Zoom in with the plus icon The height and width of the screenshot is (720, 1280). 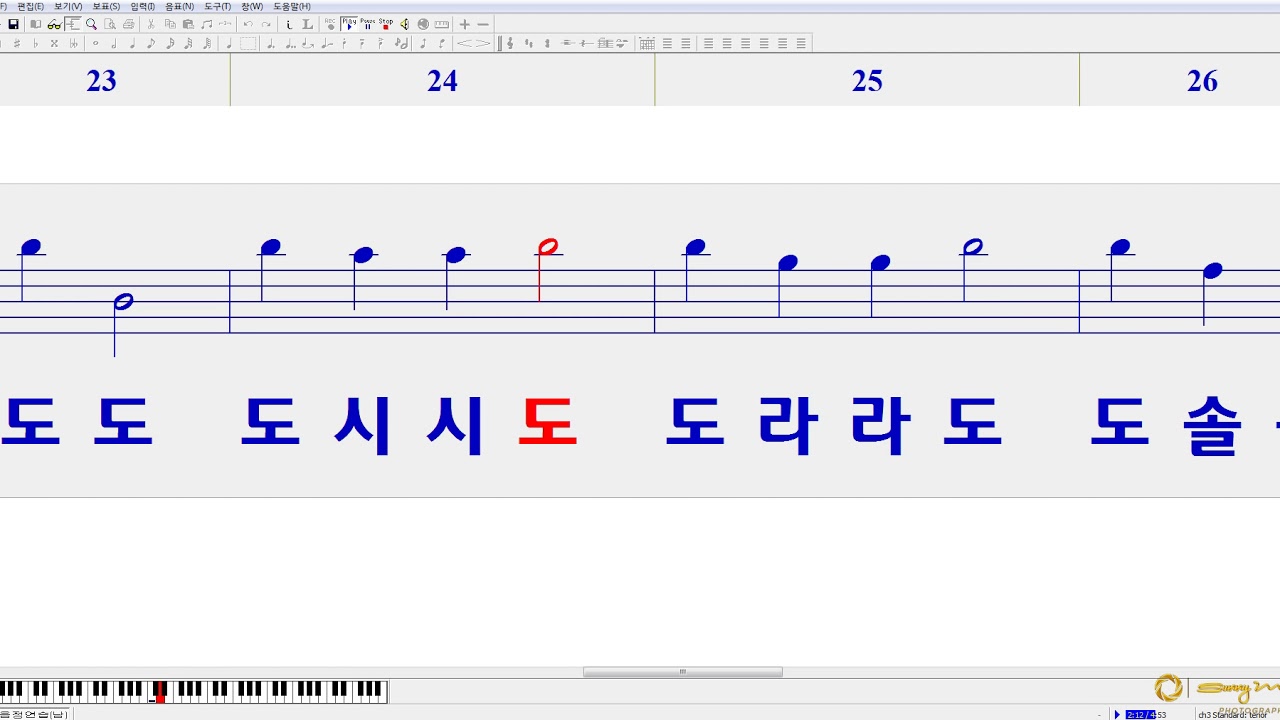coord(464,24)
